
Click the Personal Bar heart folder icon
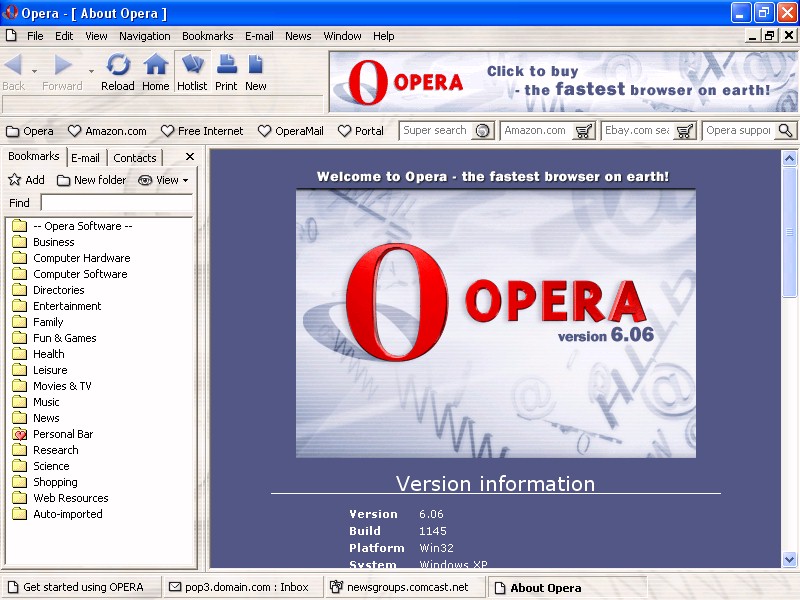(19, 434)
